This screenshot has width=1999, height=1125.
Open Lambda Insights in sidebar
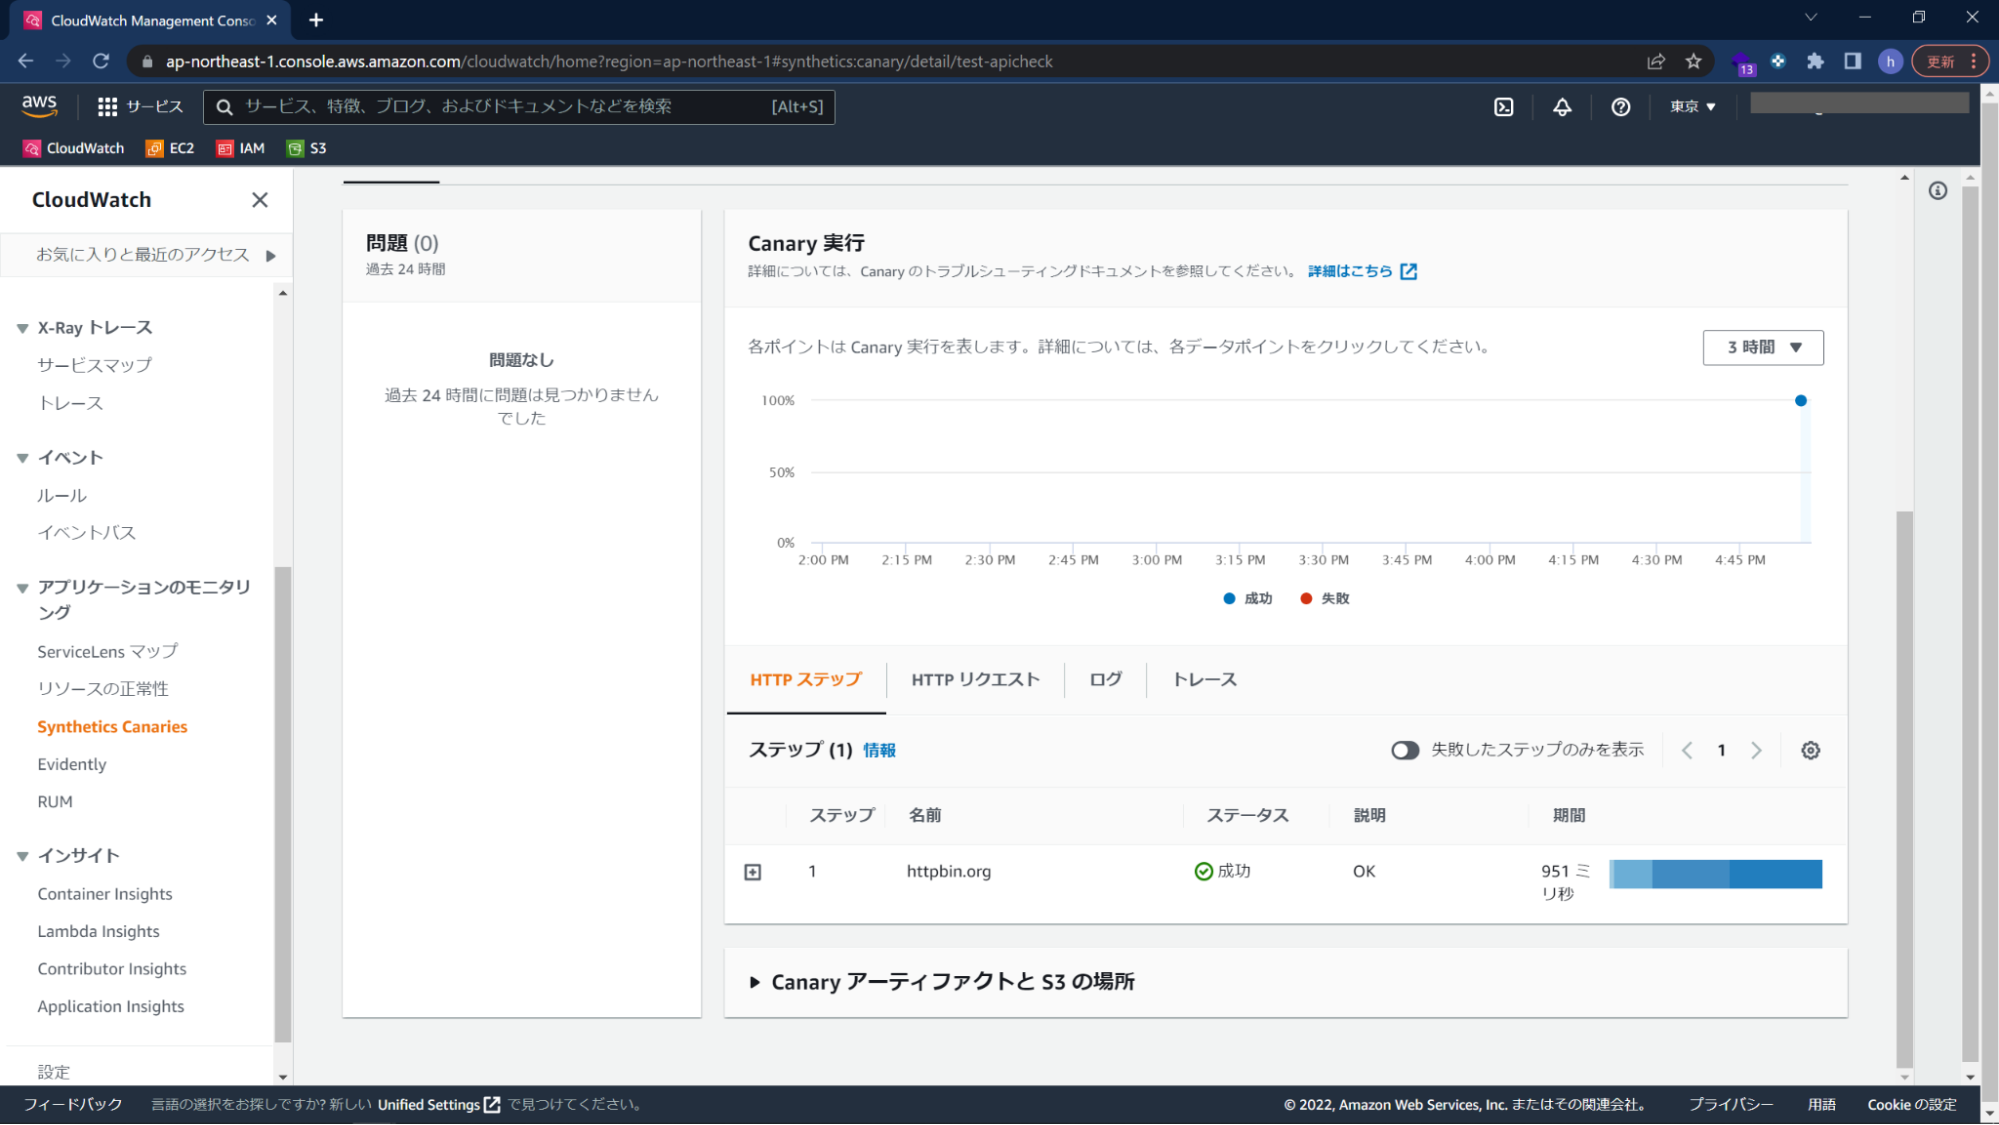(x=98, y=931)
